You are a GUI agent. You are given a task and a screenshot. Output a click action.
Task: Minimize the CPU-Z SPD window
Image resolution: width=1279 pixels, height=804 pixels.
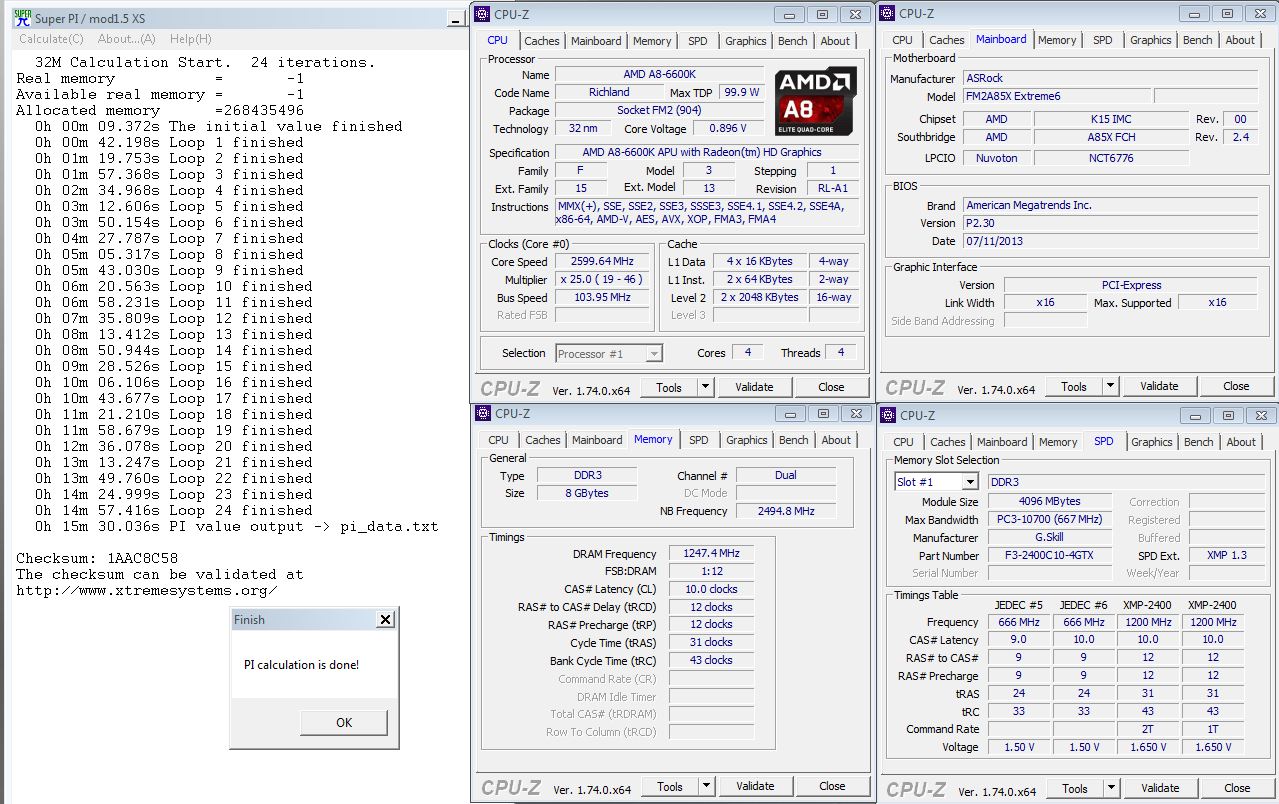pyautogui.click(x=1195, y=416)
